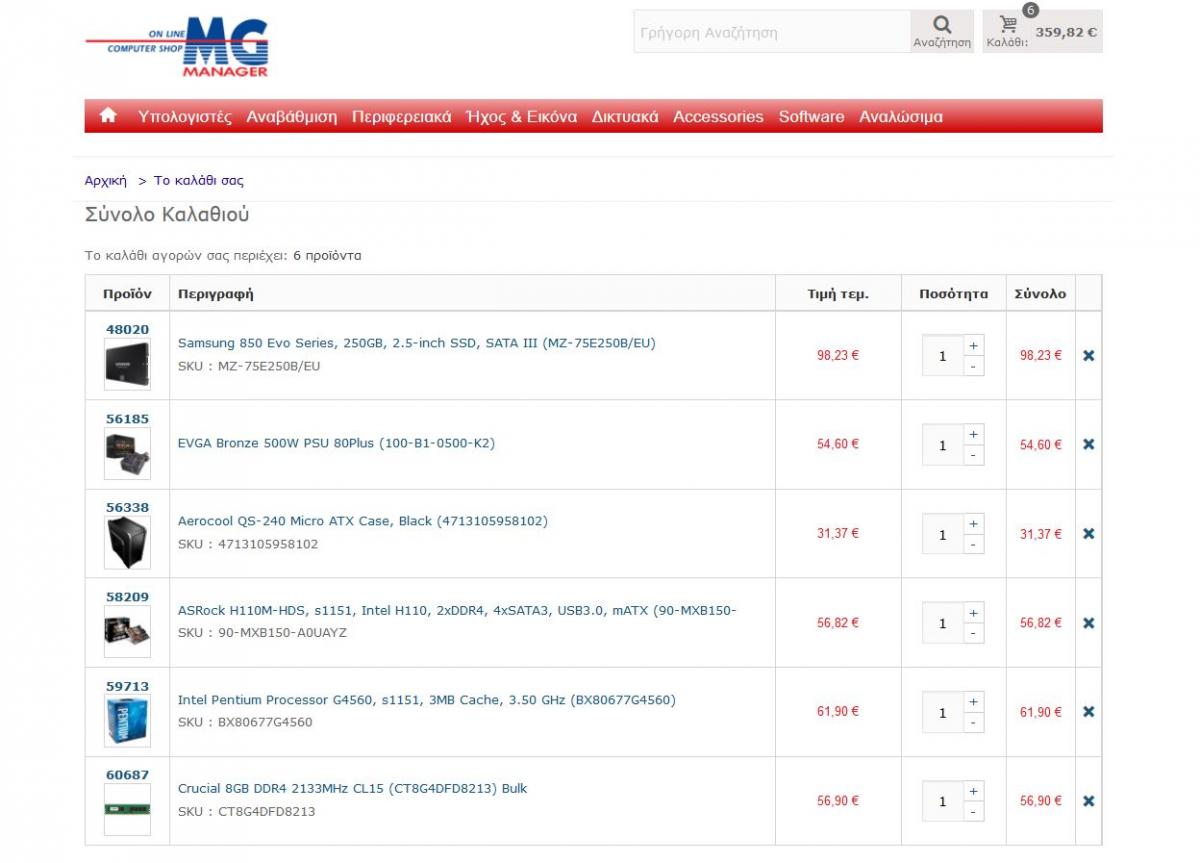Click the Samsung SSD product thumbnail
1200x863 pixels.
pos(127,365)
